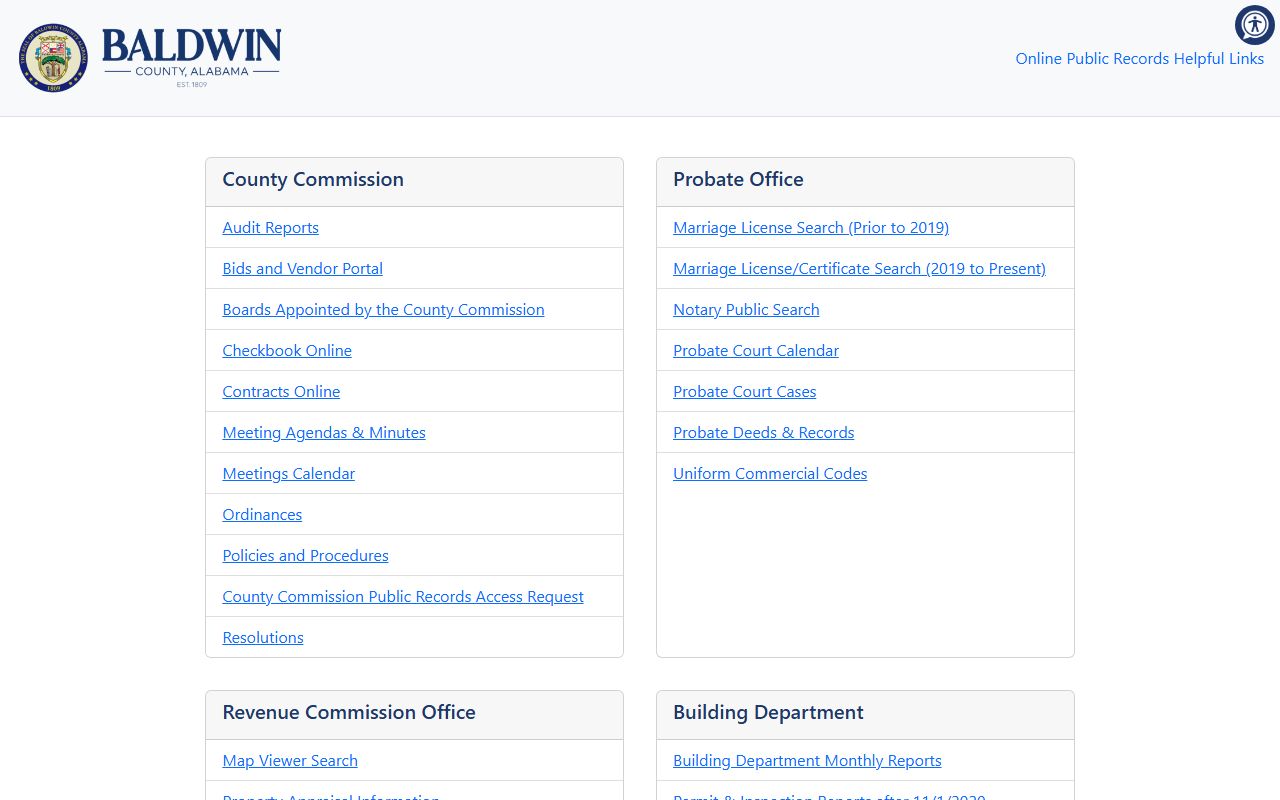
Task: Open Probate Court Cases
Action: [744, 392]
